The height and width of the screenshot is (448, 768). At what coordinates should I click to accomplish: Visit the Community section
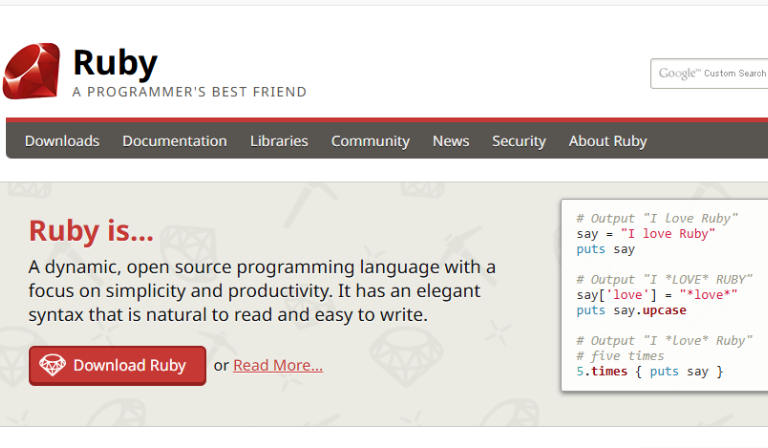370,141
